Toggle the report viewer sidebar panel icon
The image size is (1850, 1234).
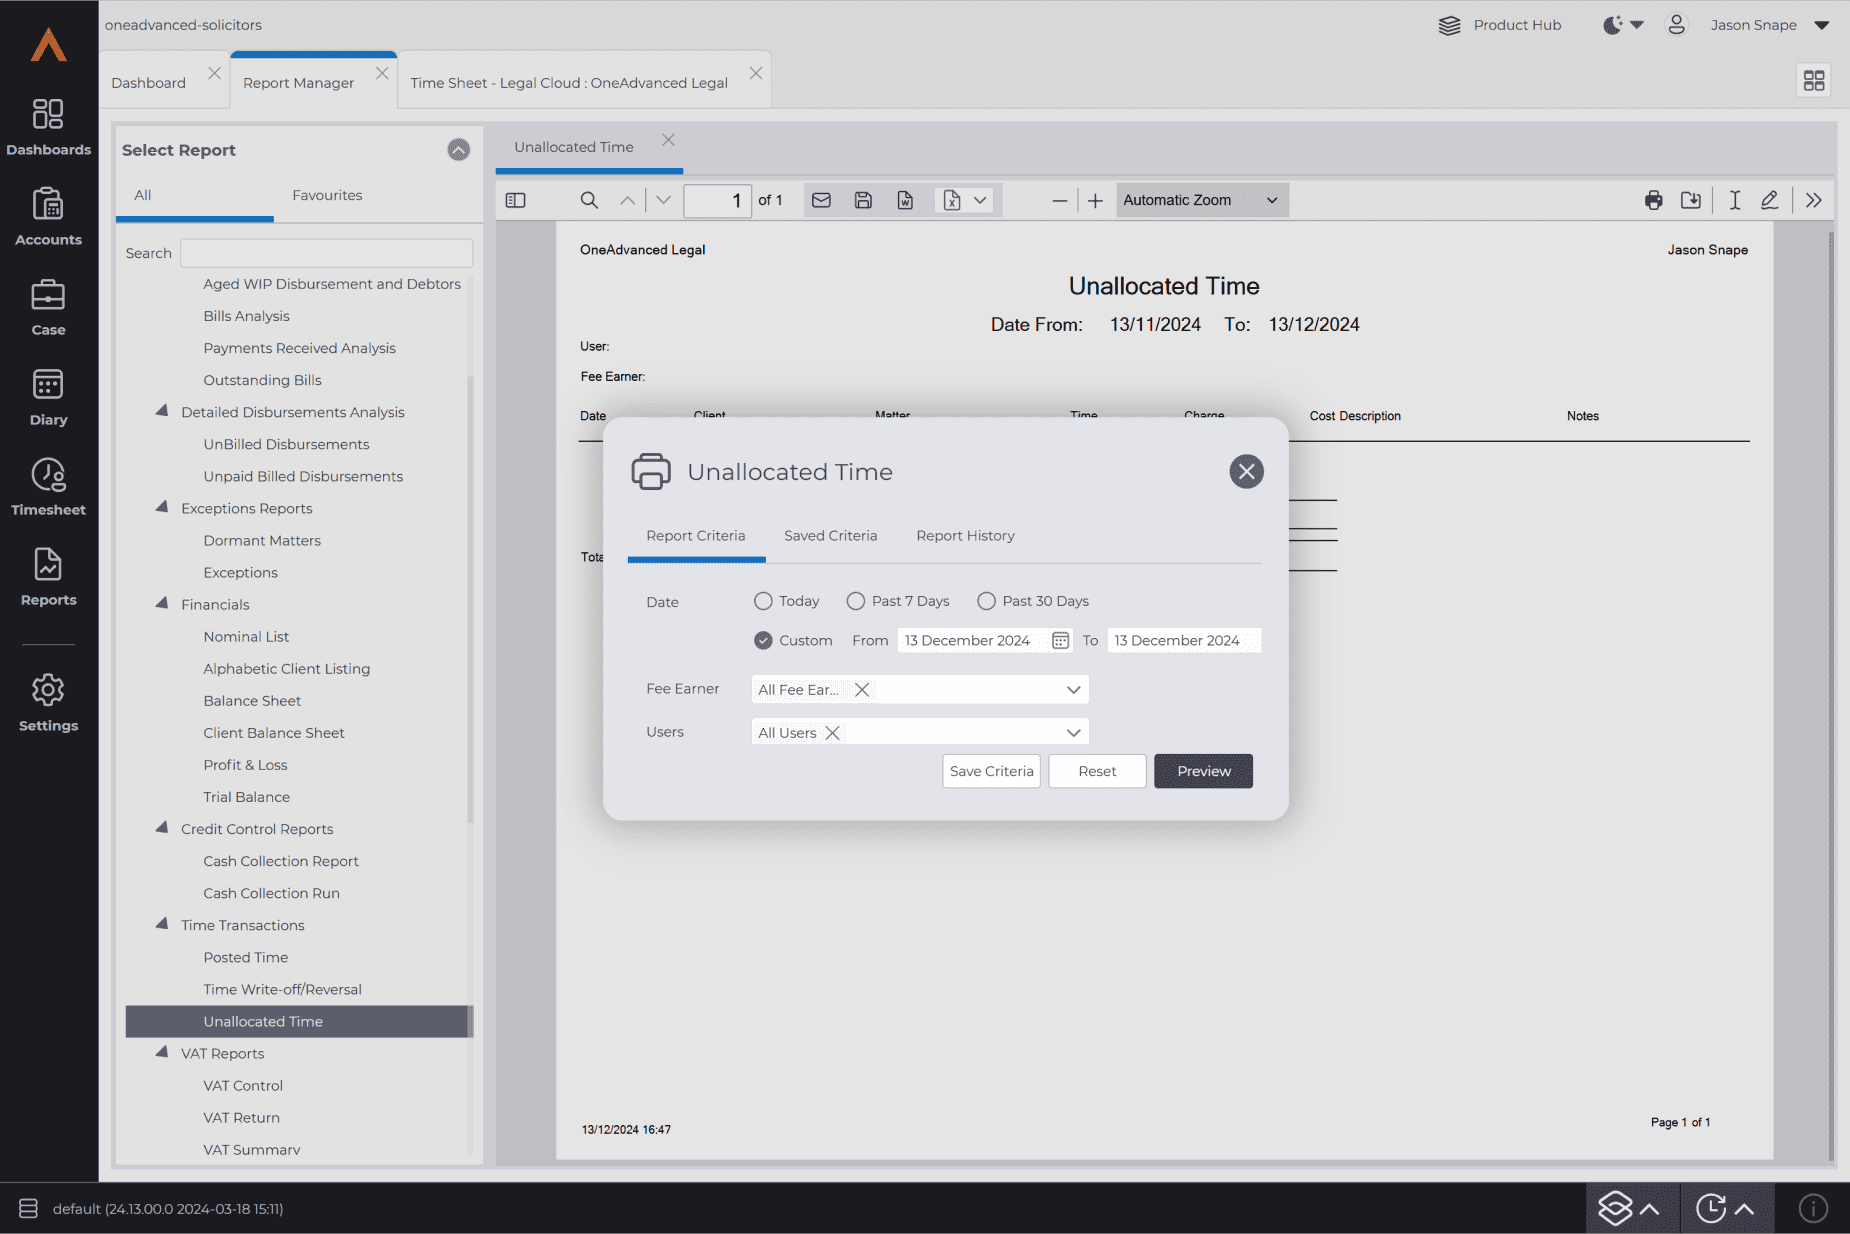[516, 200]
